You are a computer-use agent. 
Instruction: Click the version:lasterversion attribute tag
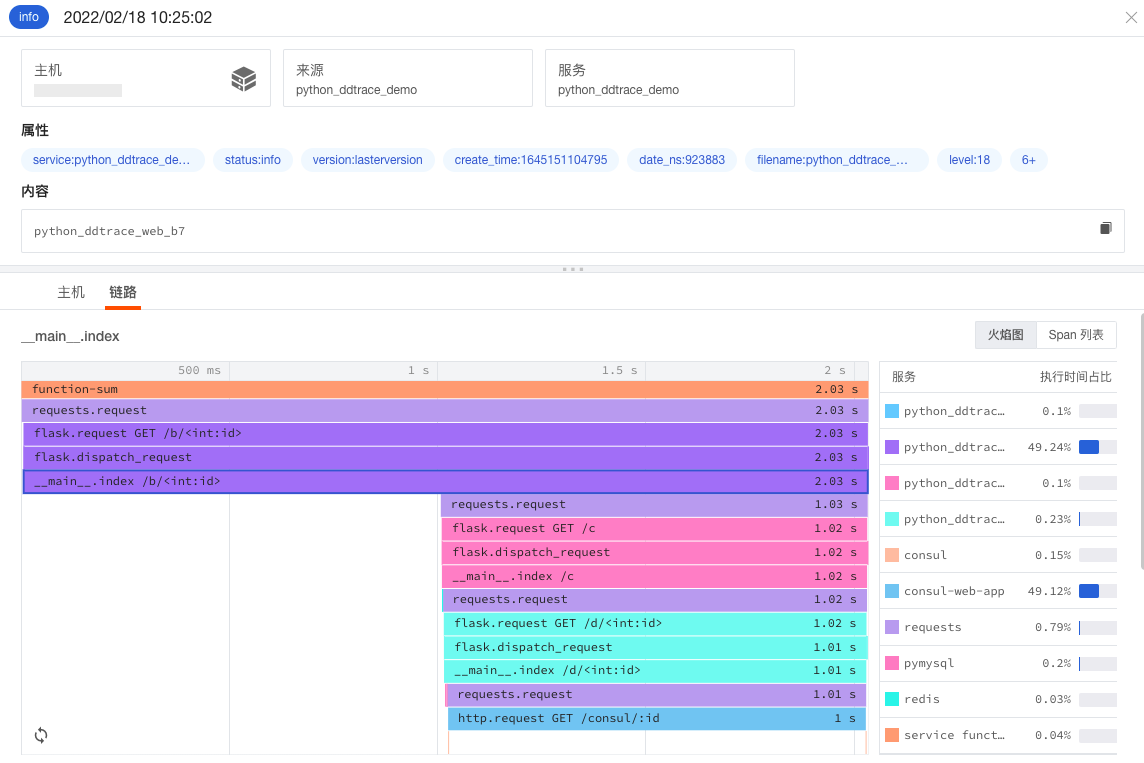tap(367, 160)
